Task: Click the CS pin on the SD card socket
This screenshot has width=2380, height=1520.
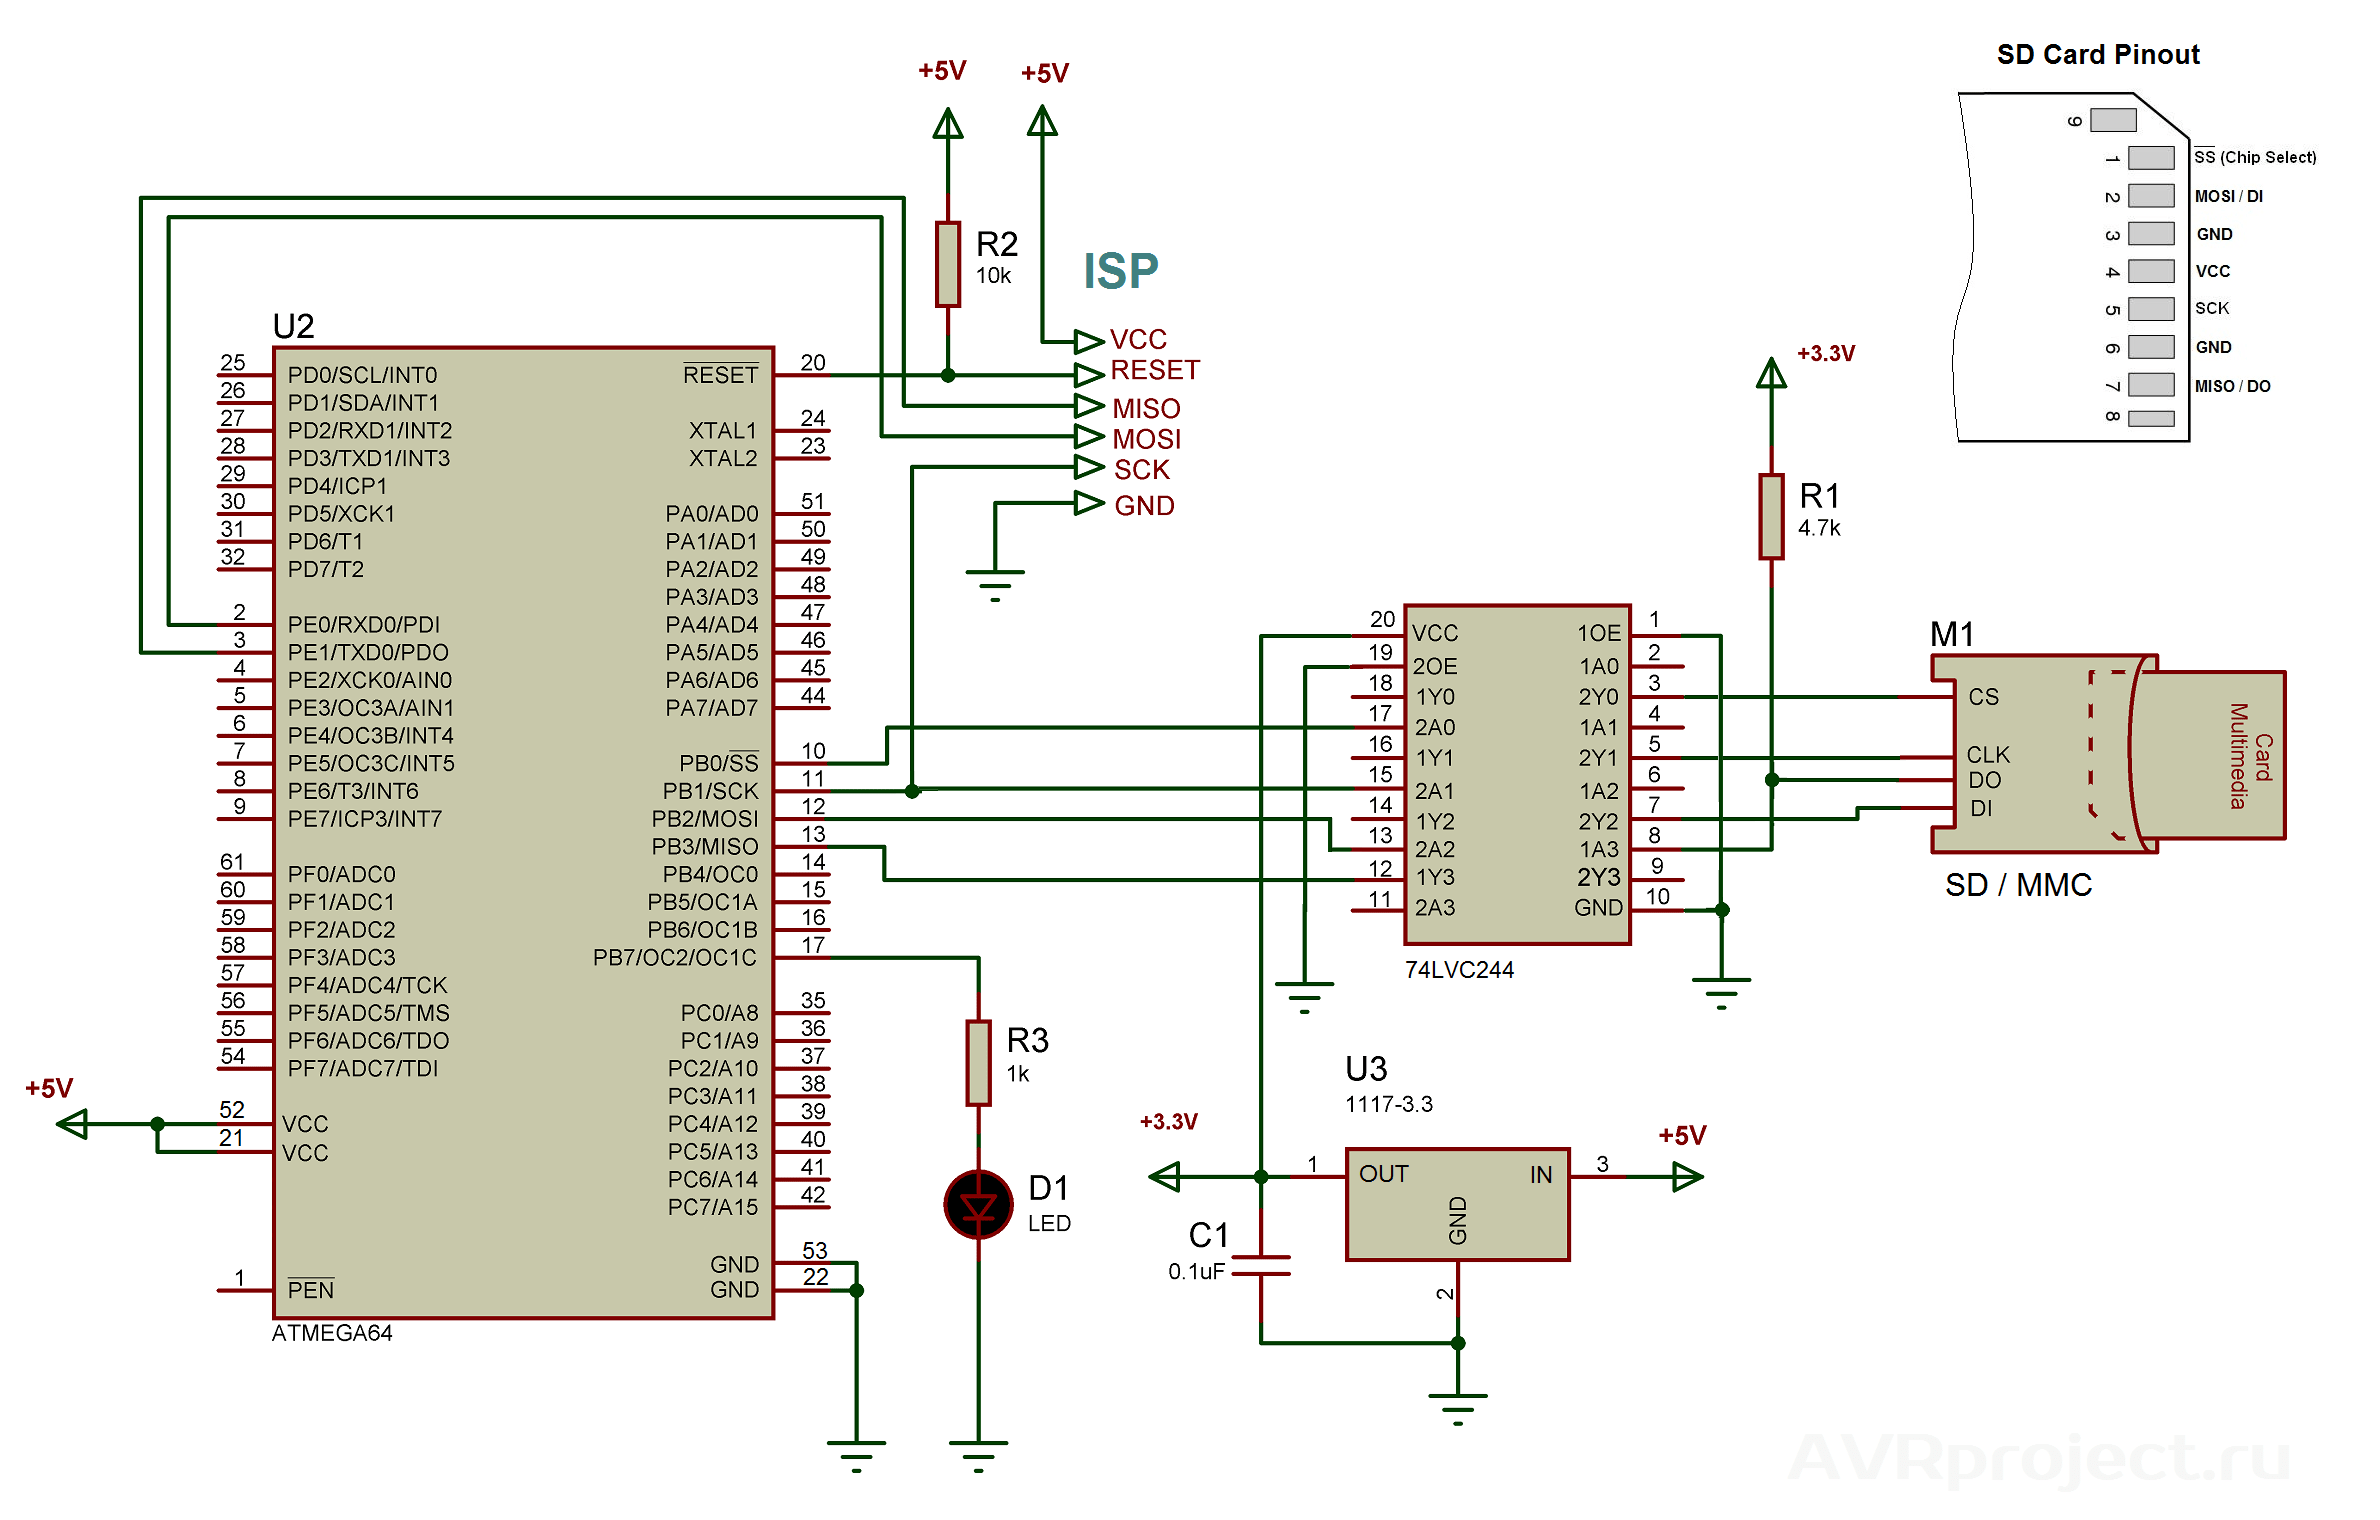Action: tap(1984, 697)
